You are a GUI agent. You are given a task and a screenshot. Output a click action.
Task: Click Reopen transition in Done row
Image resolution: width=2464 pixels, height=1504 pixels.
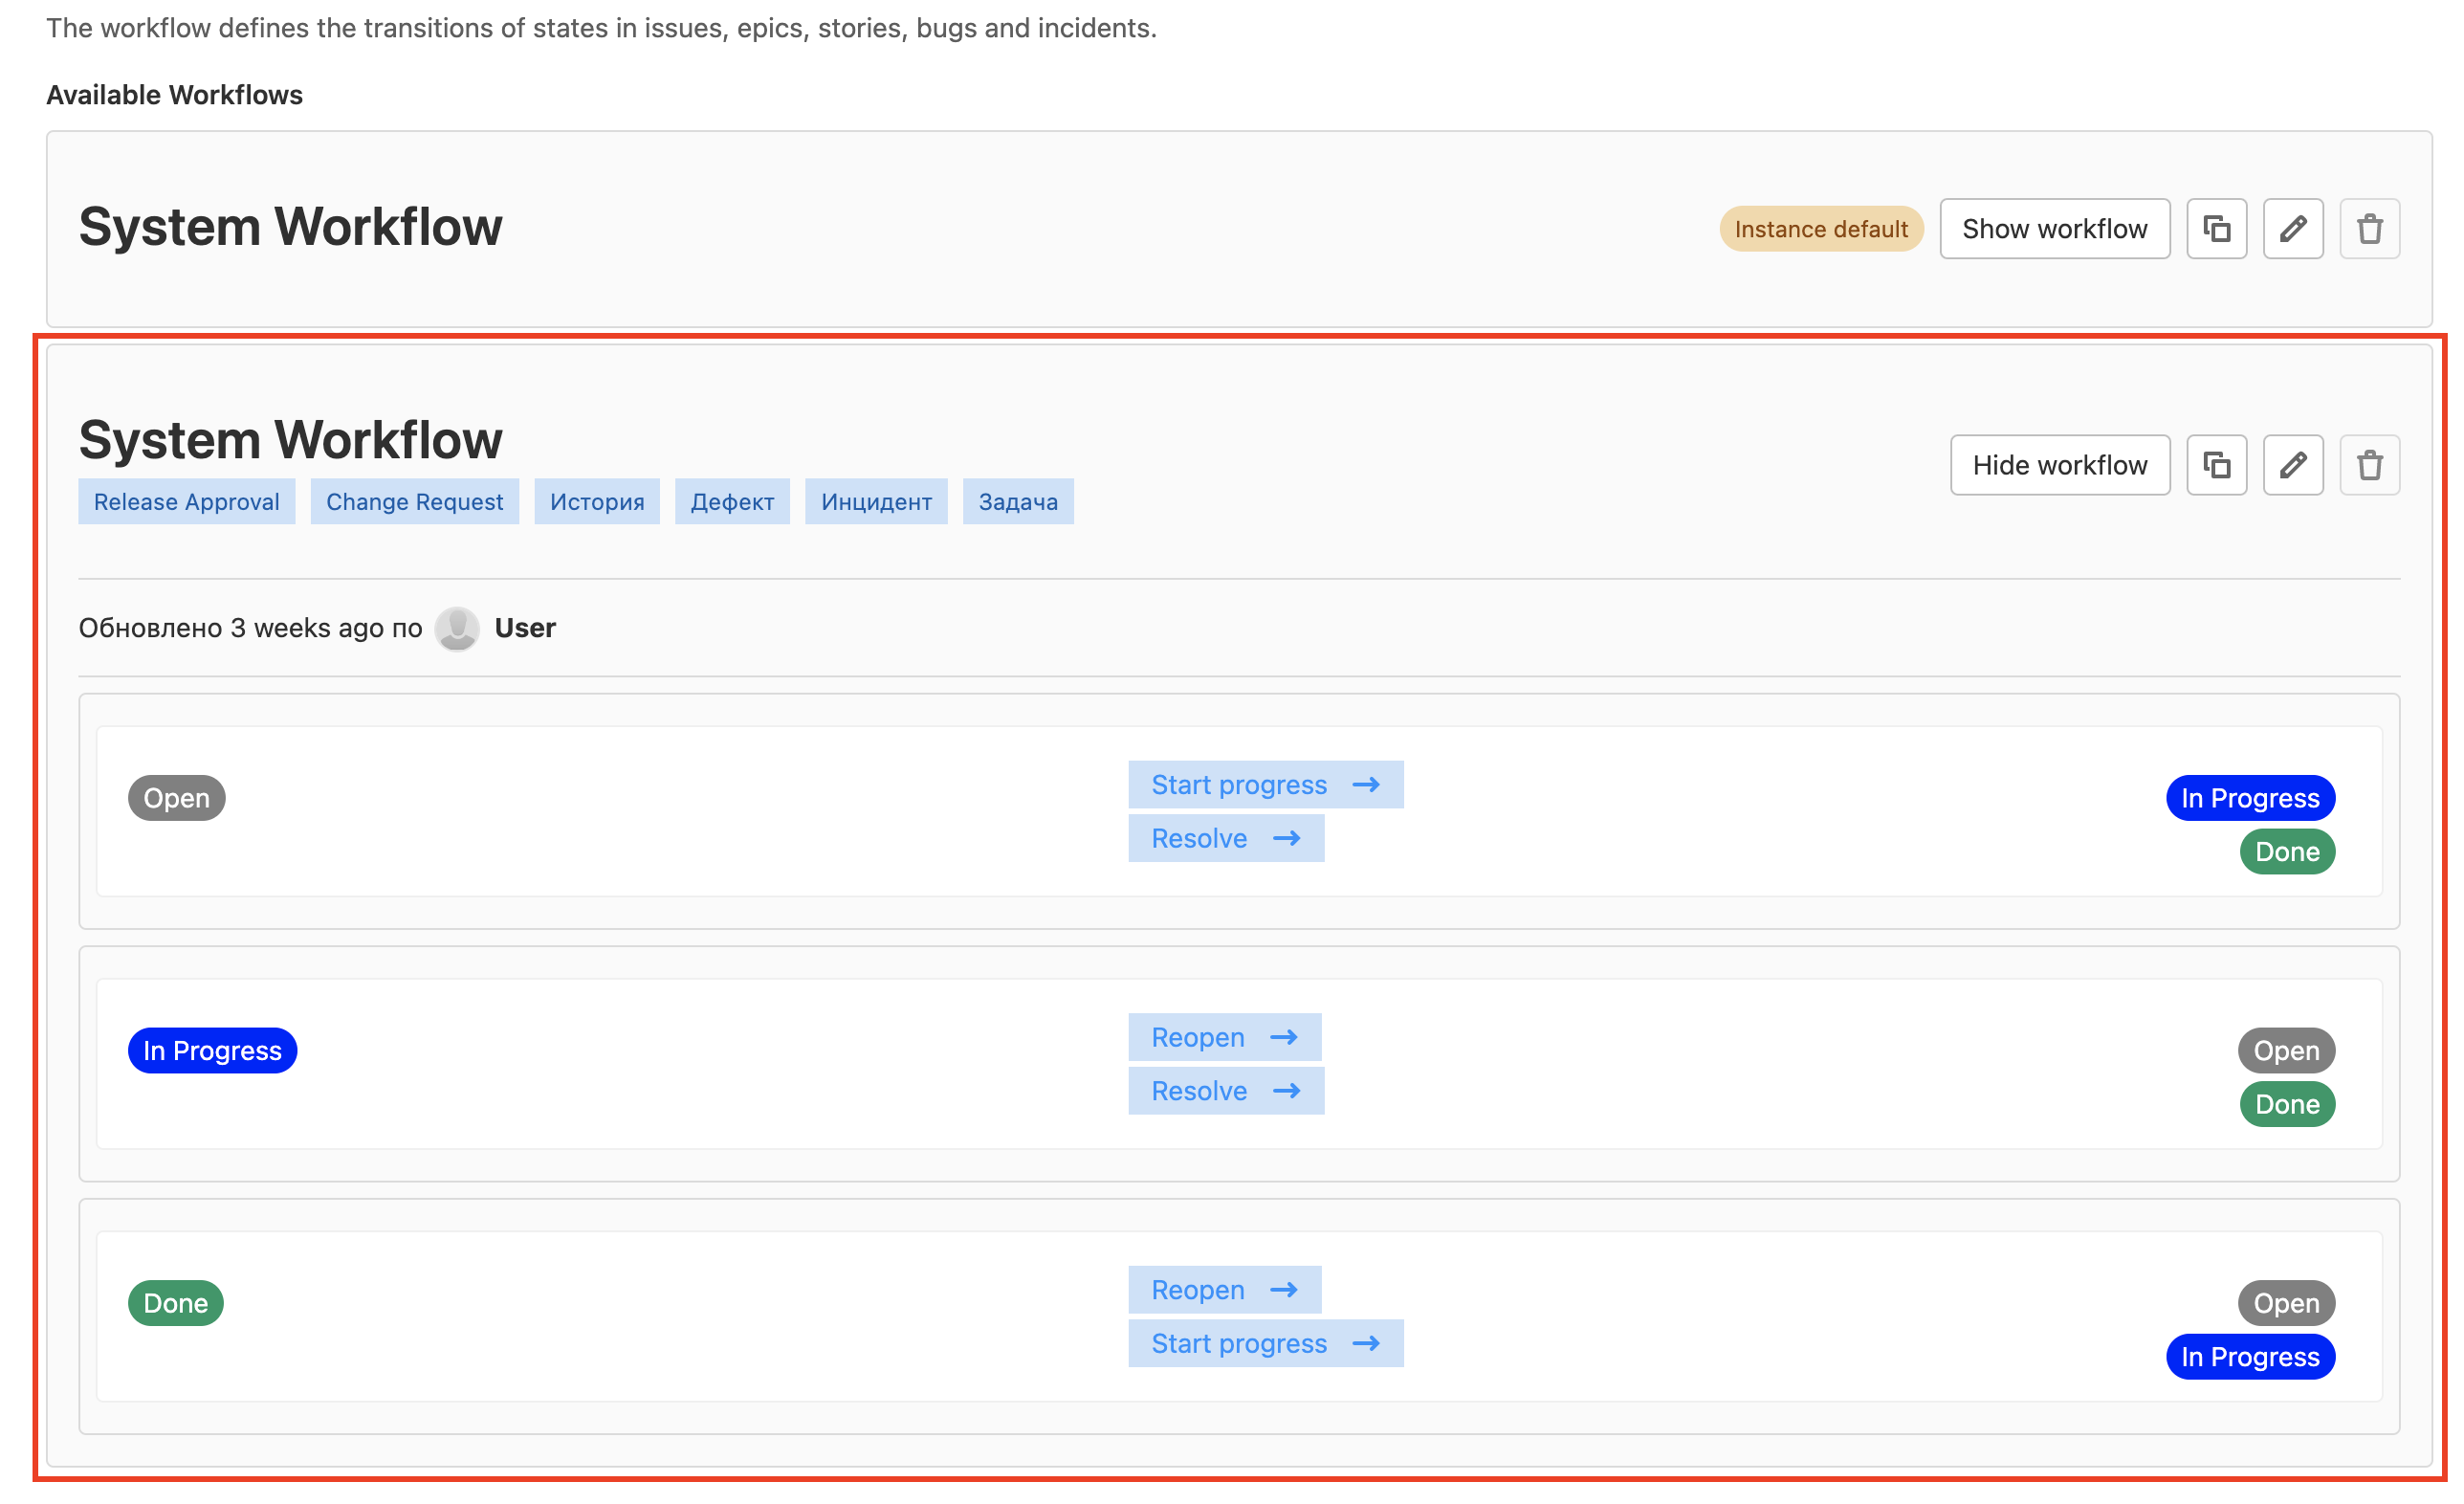tap(1224, 1290)
